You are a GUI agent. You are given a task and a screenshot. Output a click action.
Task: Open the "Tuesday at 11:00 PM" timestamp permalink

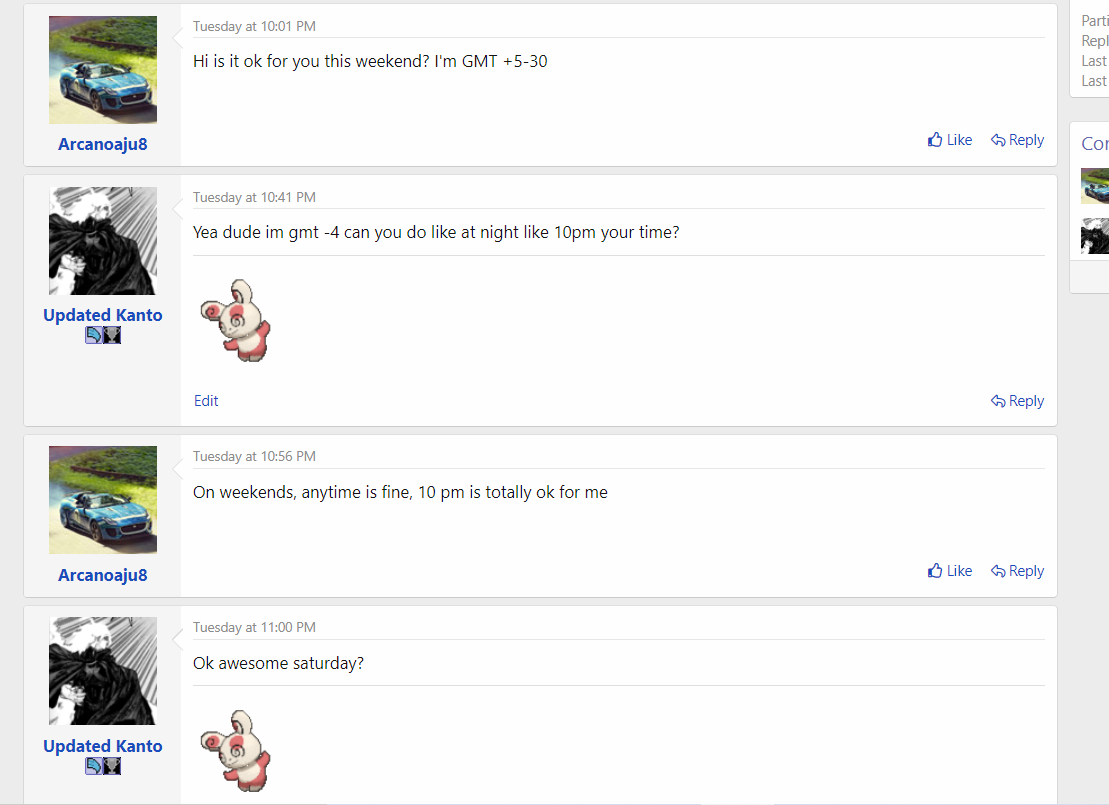tap(254, 627)
